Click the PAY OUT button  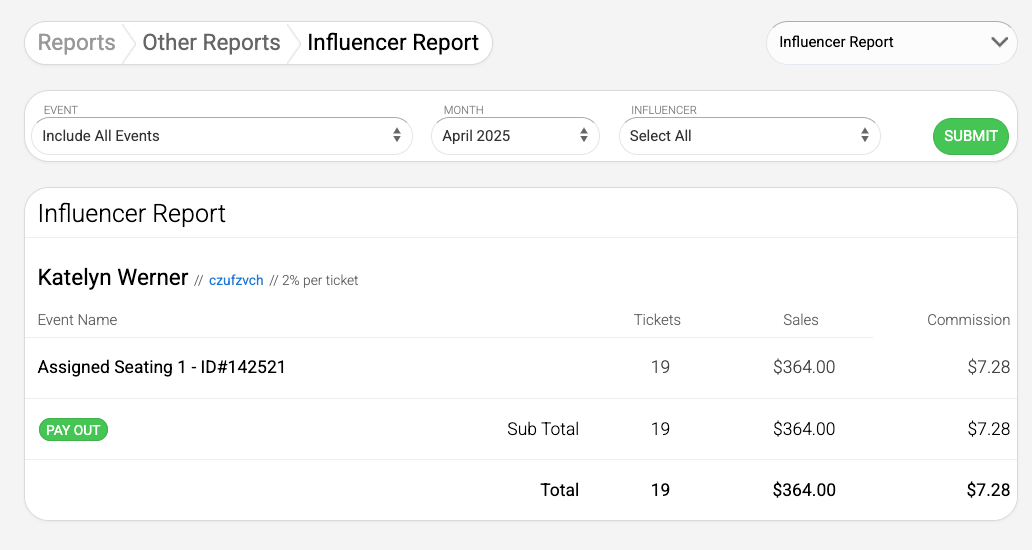73,430
